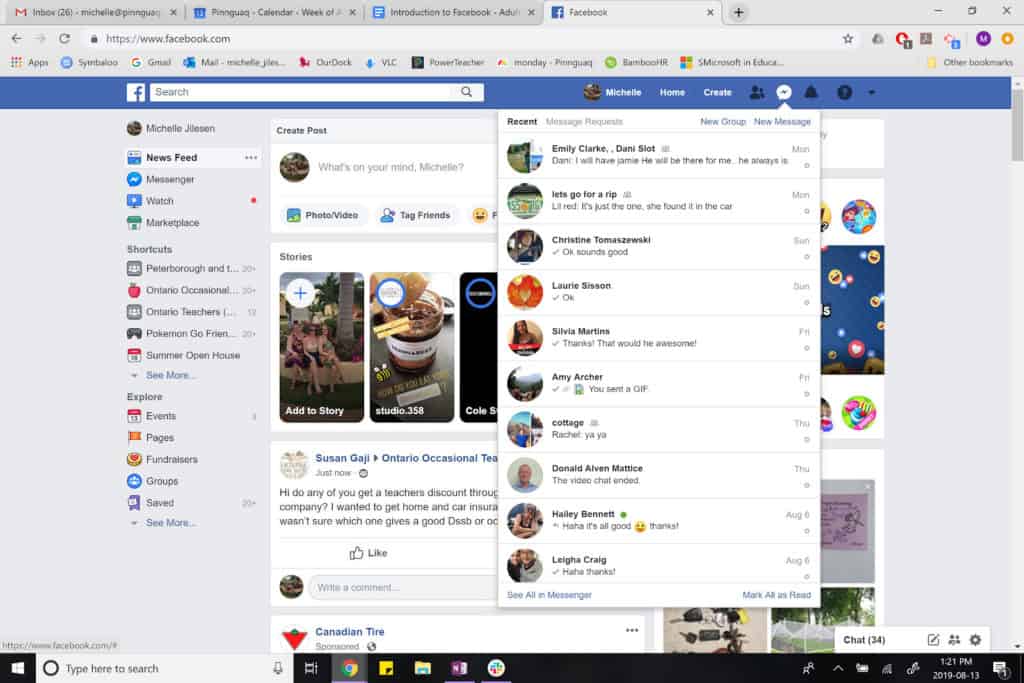Open Fundraisers in Explore section
Viewport: 1024px width, 683px height.
pyautogui.click(x=162, y=459)
